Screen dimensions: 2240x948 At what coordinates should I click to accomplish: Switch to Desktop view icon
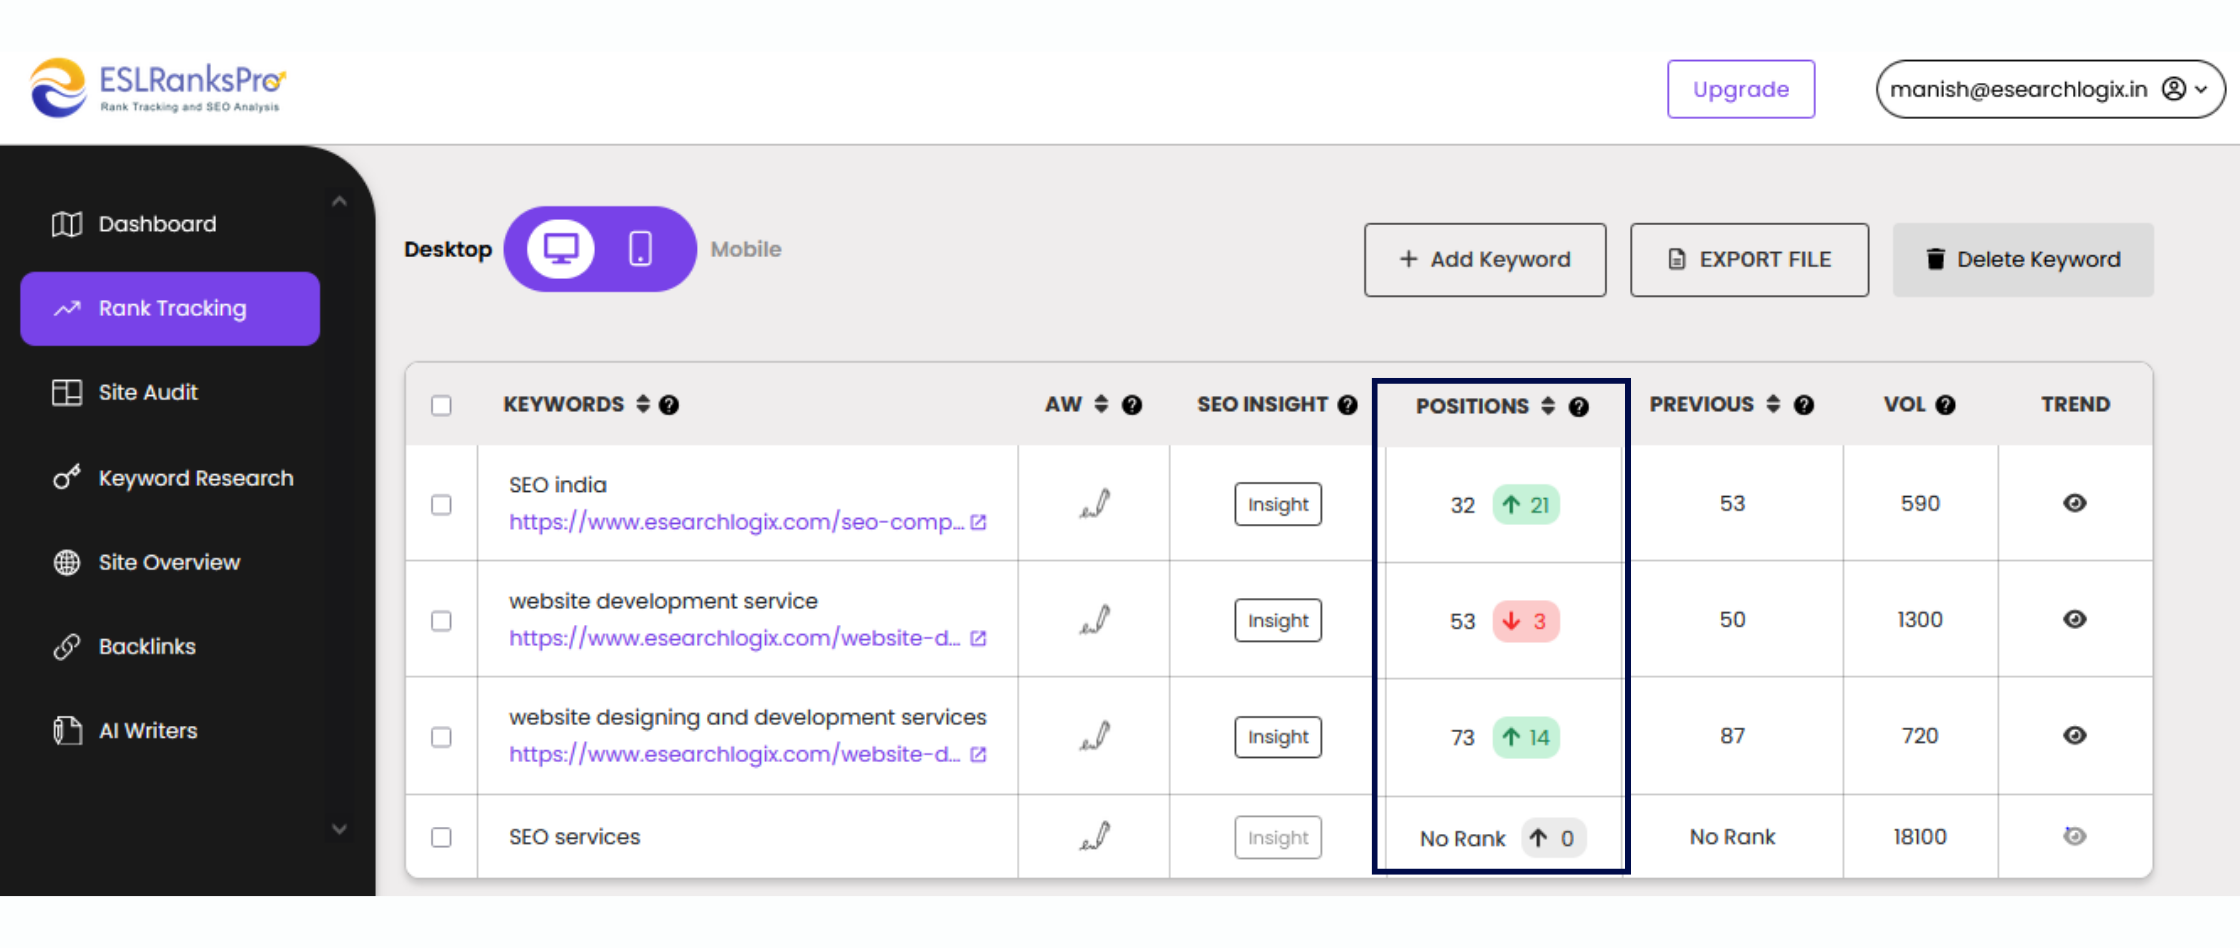point(561,249)
